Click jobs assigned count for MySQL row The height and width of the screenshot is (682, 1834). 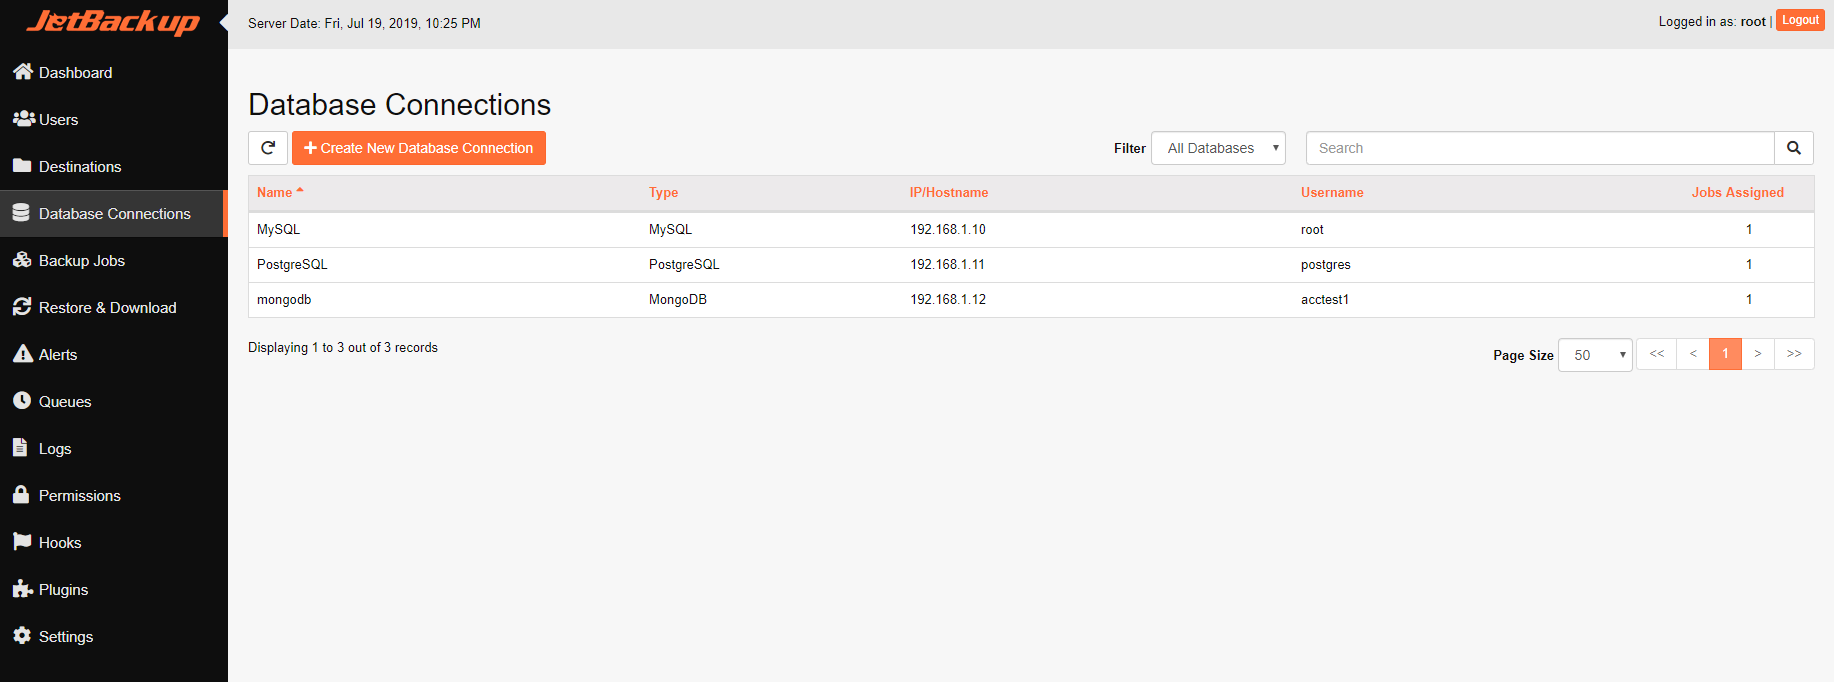click(1749, 229)
